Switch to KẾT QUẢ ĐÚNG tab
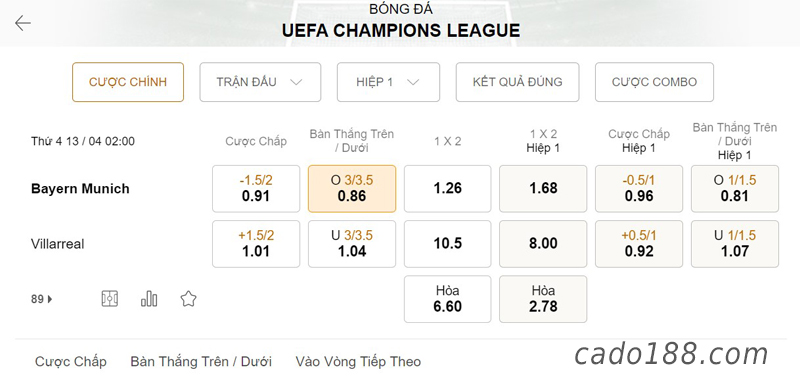800x384 pixels. click(517, 82)
